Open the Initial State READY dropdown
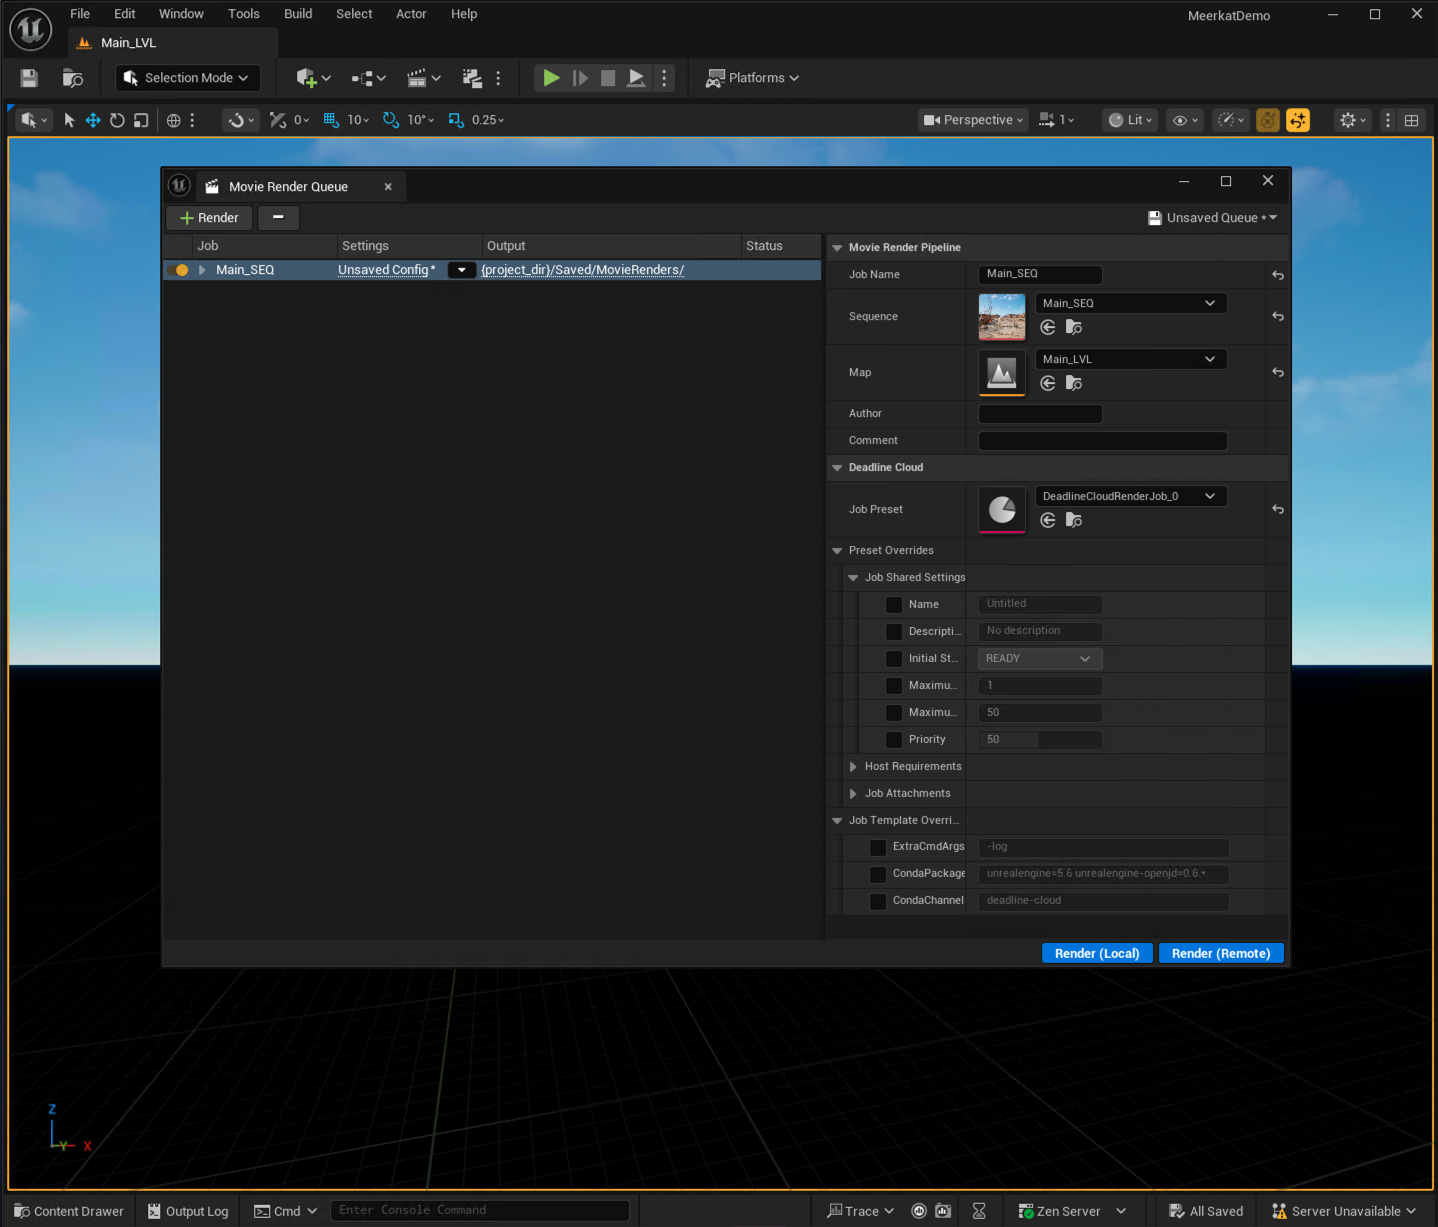1438x1227 pixels. pos(1039,658)
